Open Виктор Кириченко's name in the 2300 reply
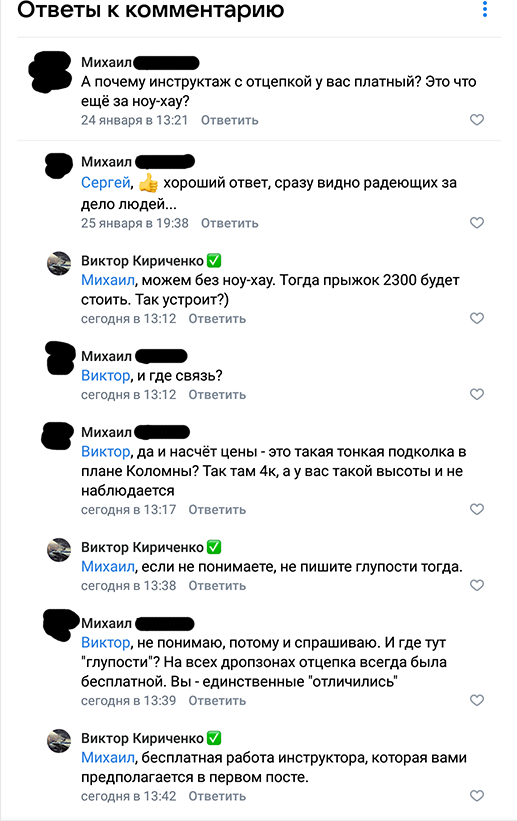517x821 pixels. [142, 261]
